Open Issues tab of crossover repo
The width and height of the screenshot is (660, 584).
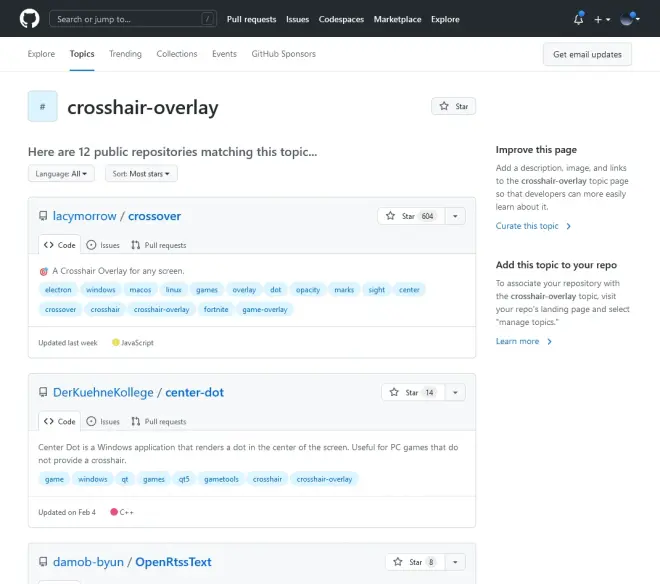tap(103, 245)
